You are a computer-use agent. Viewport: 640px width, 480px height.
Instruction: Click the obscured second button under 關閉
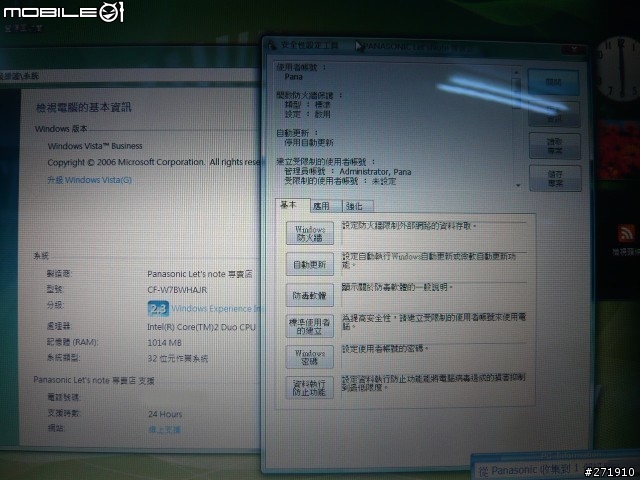[x=554, y=114]
